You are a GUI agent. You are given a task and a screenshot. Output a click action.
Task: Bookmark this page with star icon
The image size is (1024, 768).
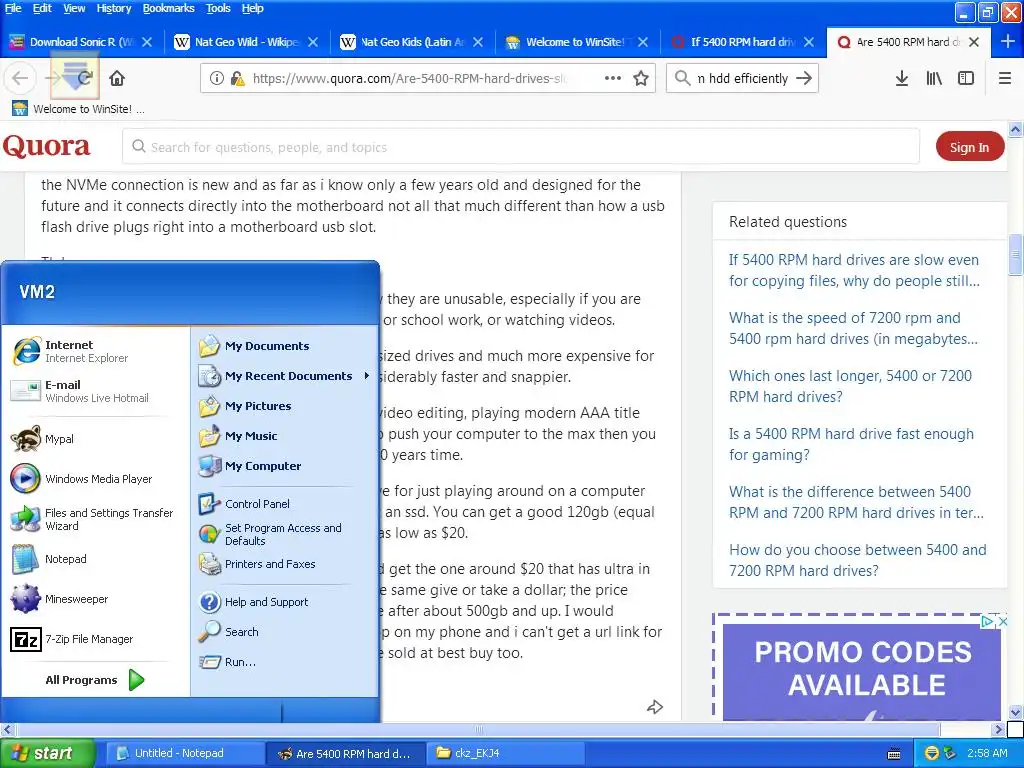[x=641, y=78]
